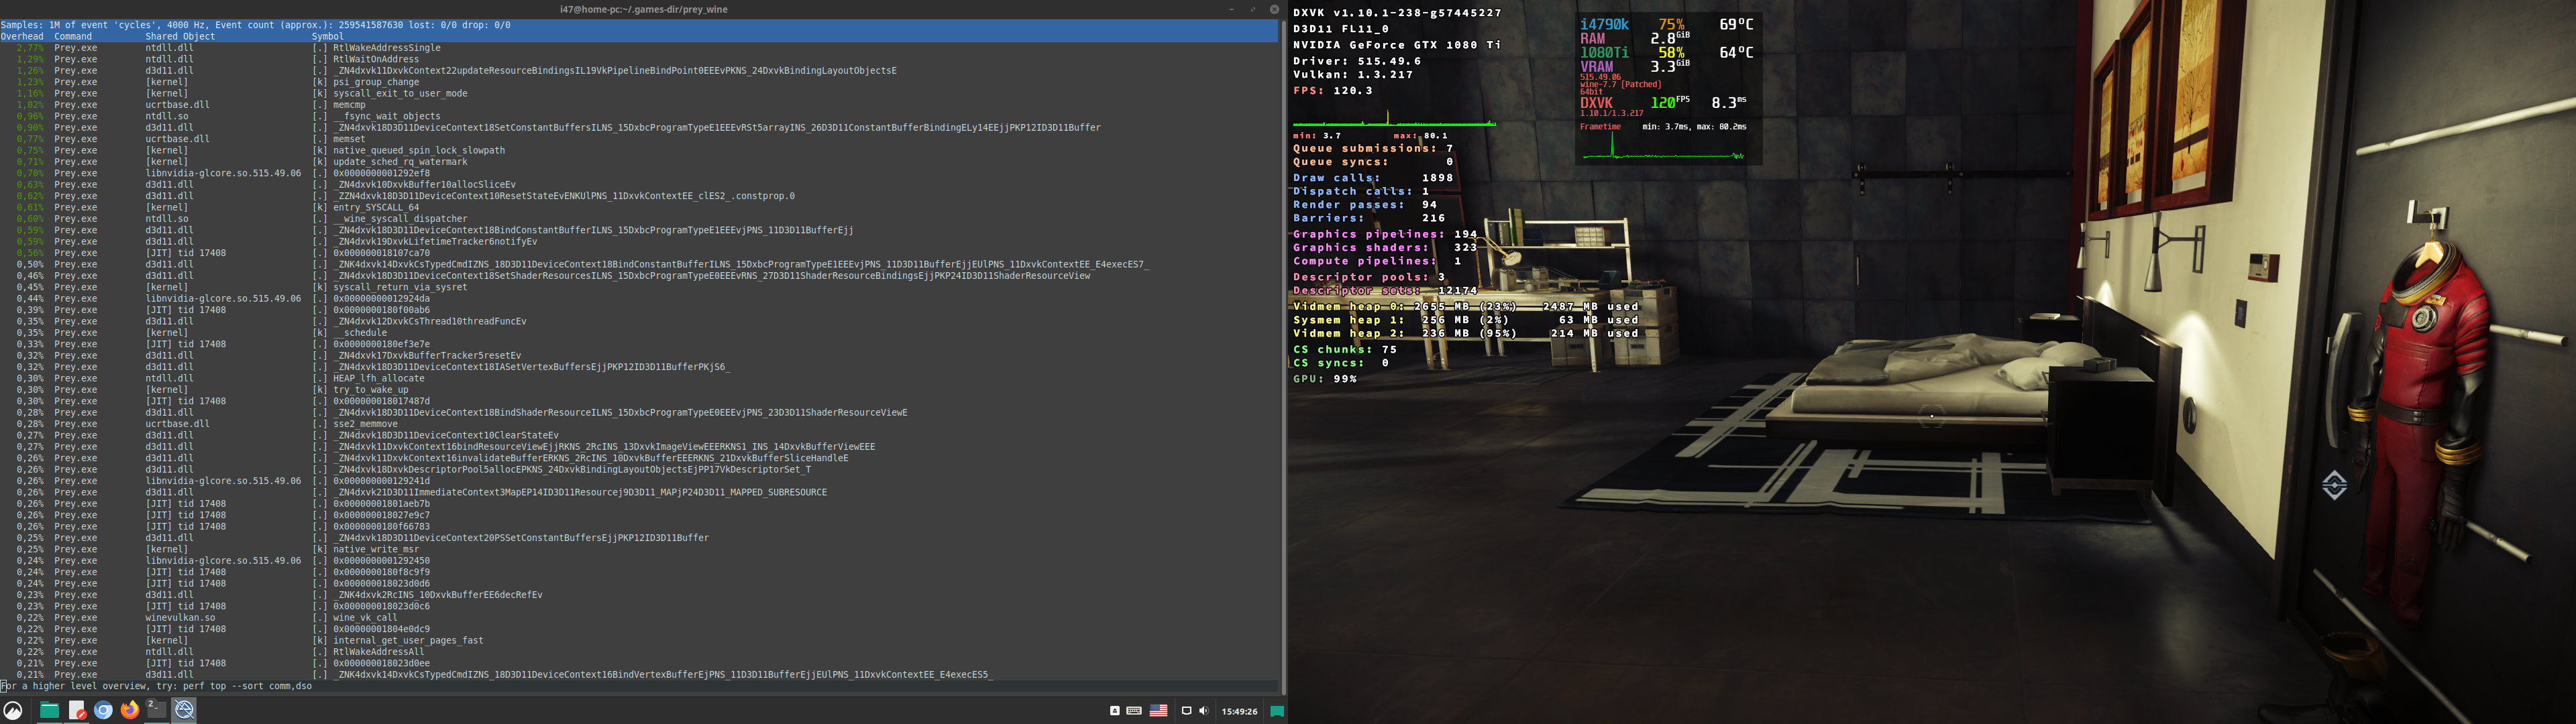The width and height of the screenshot is (2576, 724).
Task: Click the 'i4790k' CPU label in MangoHud
Action: [1604, 24]
